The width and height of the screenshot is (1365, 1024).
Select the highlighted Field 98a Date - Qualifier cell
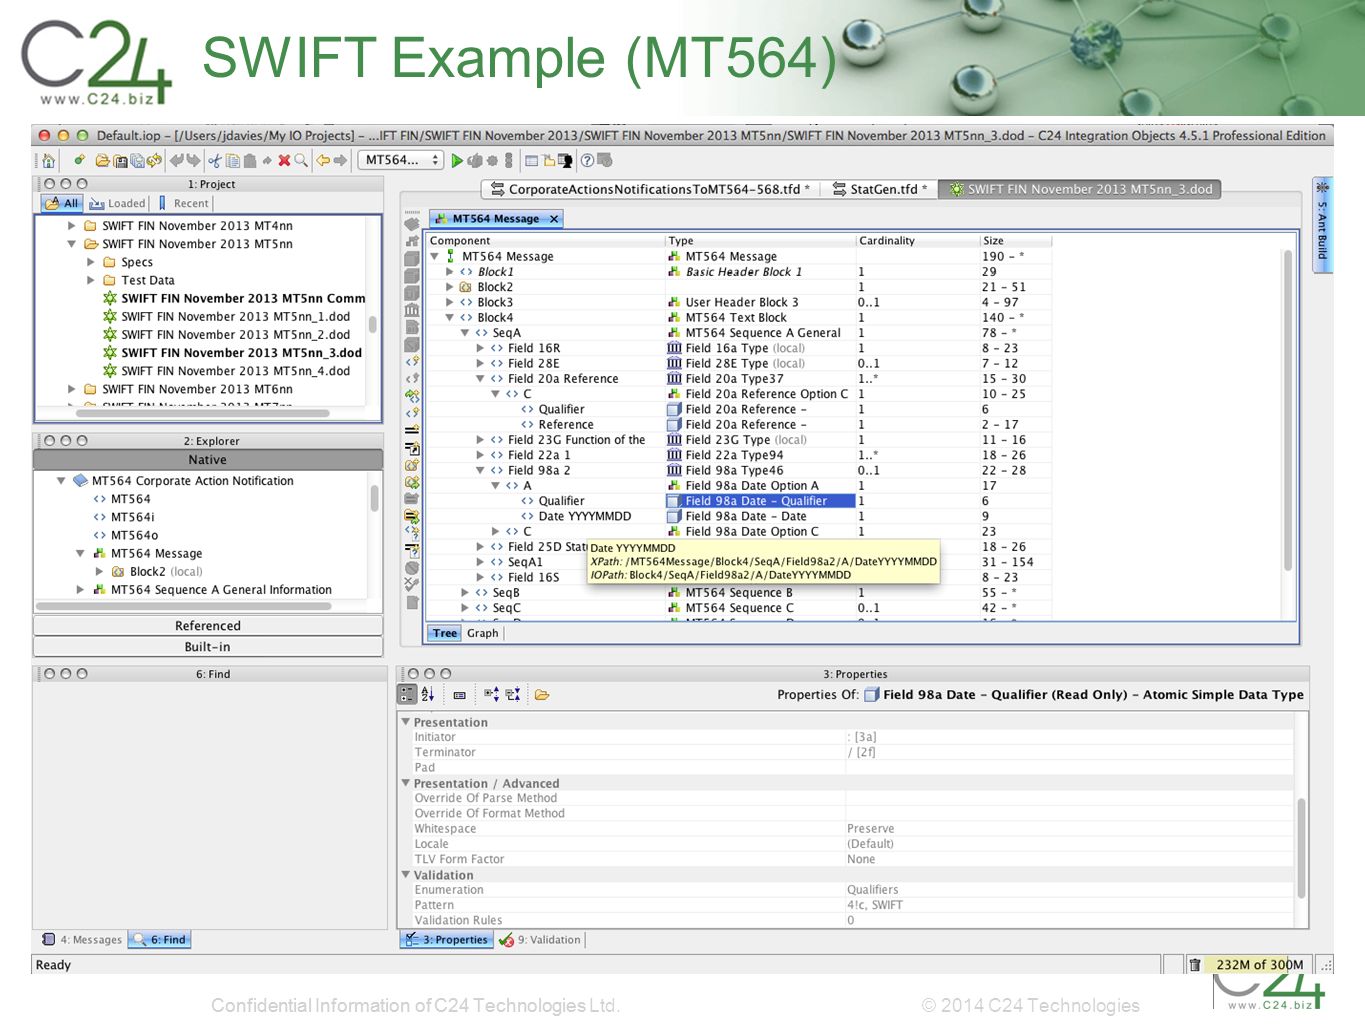coord(761,501)
